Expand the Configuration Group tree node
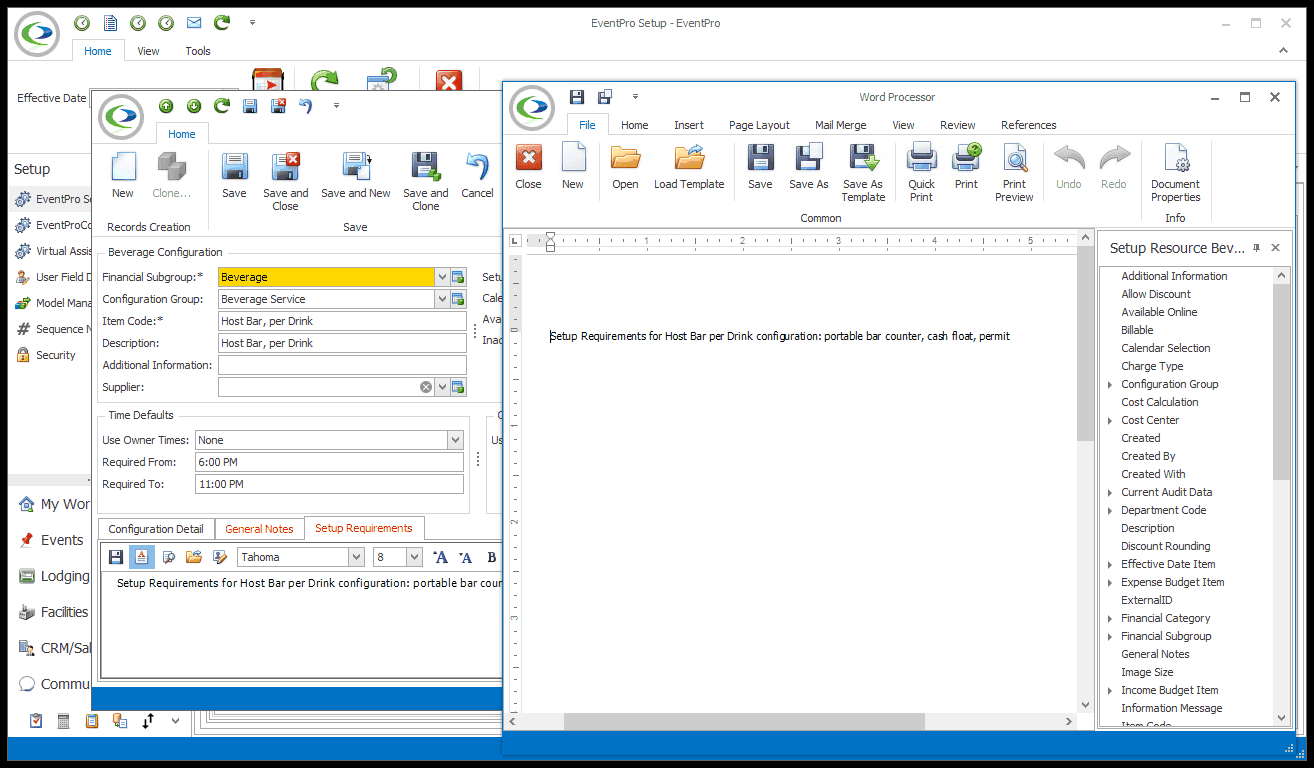The width and height of the screenshot is (1314, 768). (x=1110, y=384)
